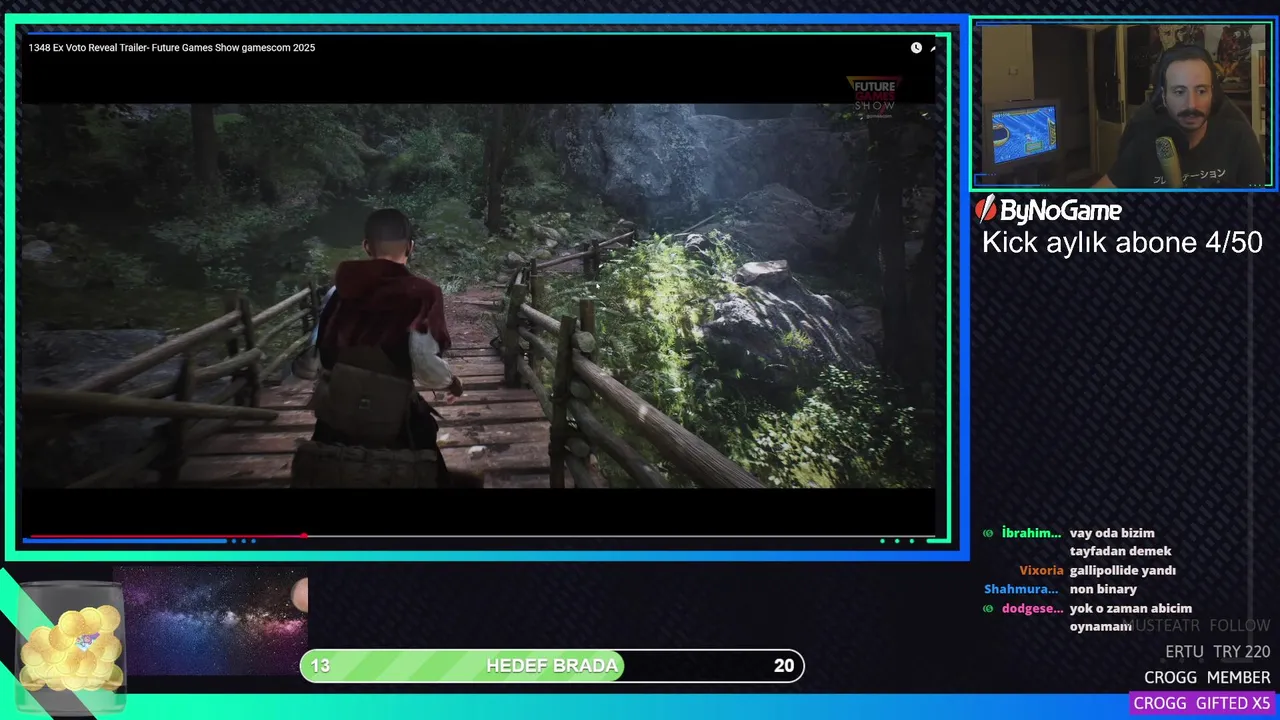Click the Future Games Show watermark logo
Screen dimensions: 1280x720
[874, 99]
